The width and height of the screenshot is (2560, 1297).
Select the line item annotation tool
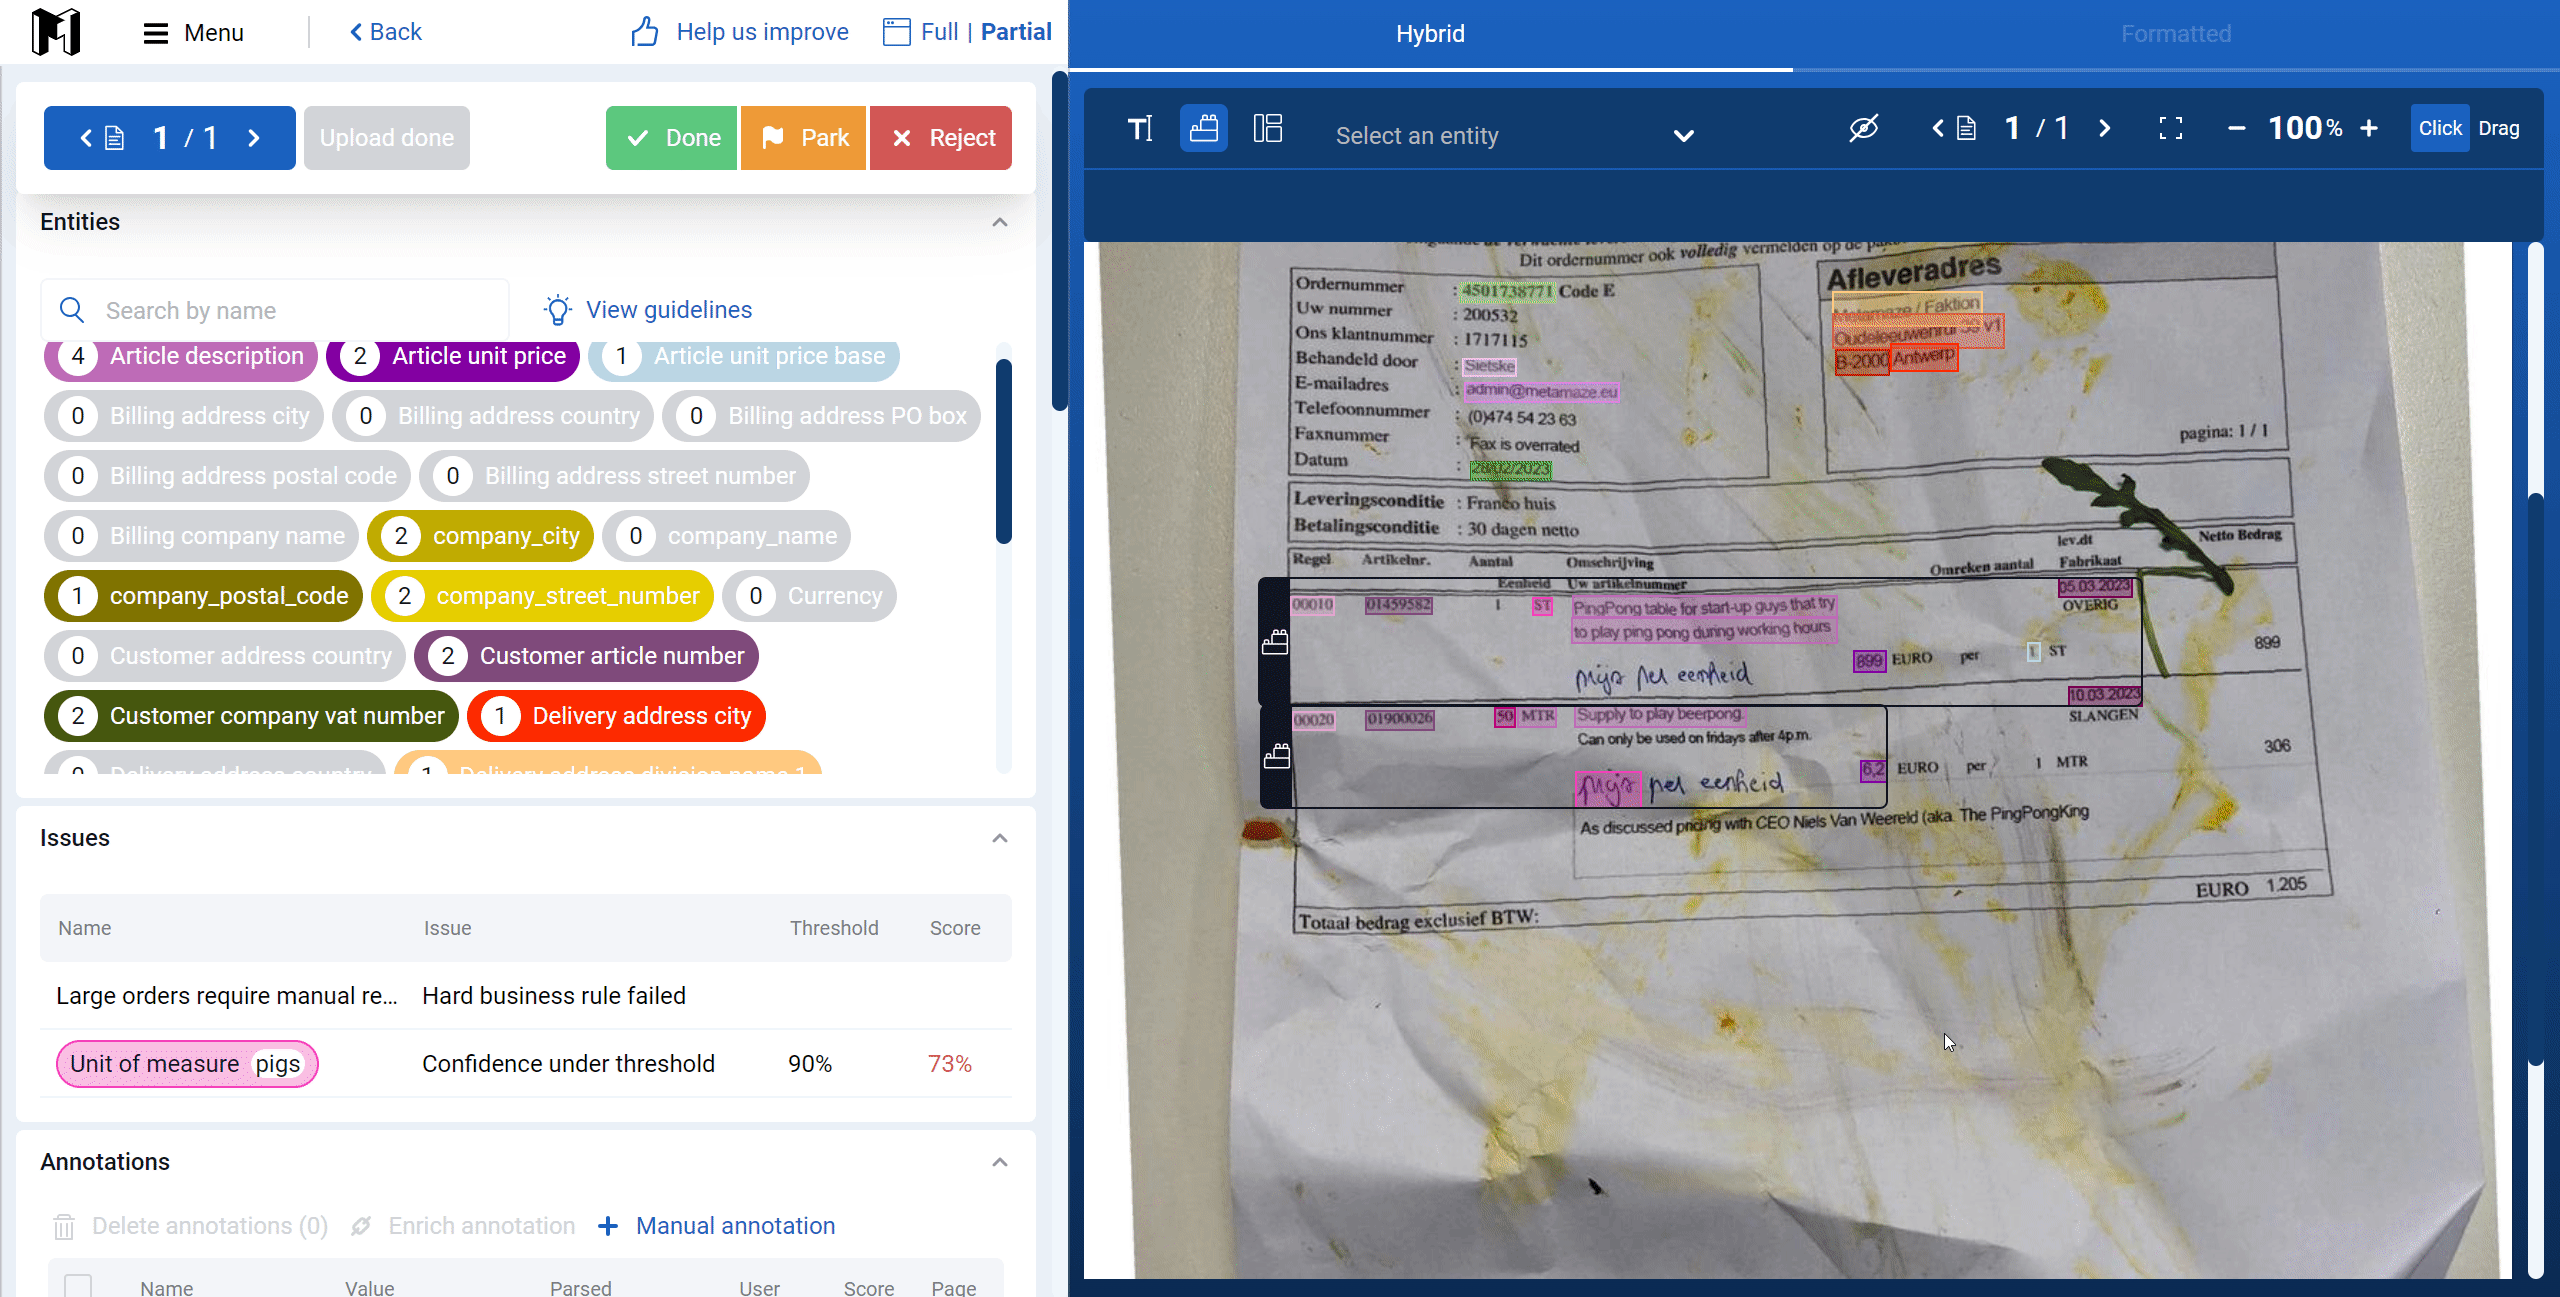click(1204, 128)
